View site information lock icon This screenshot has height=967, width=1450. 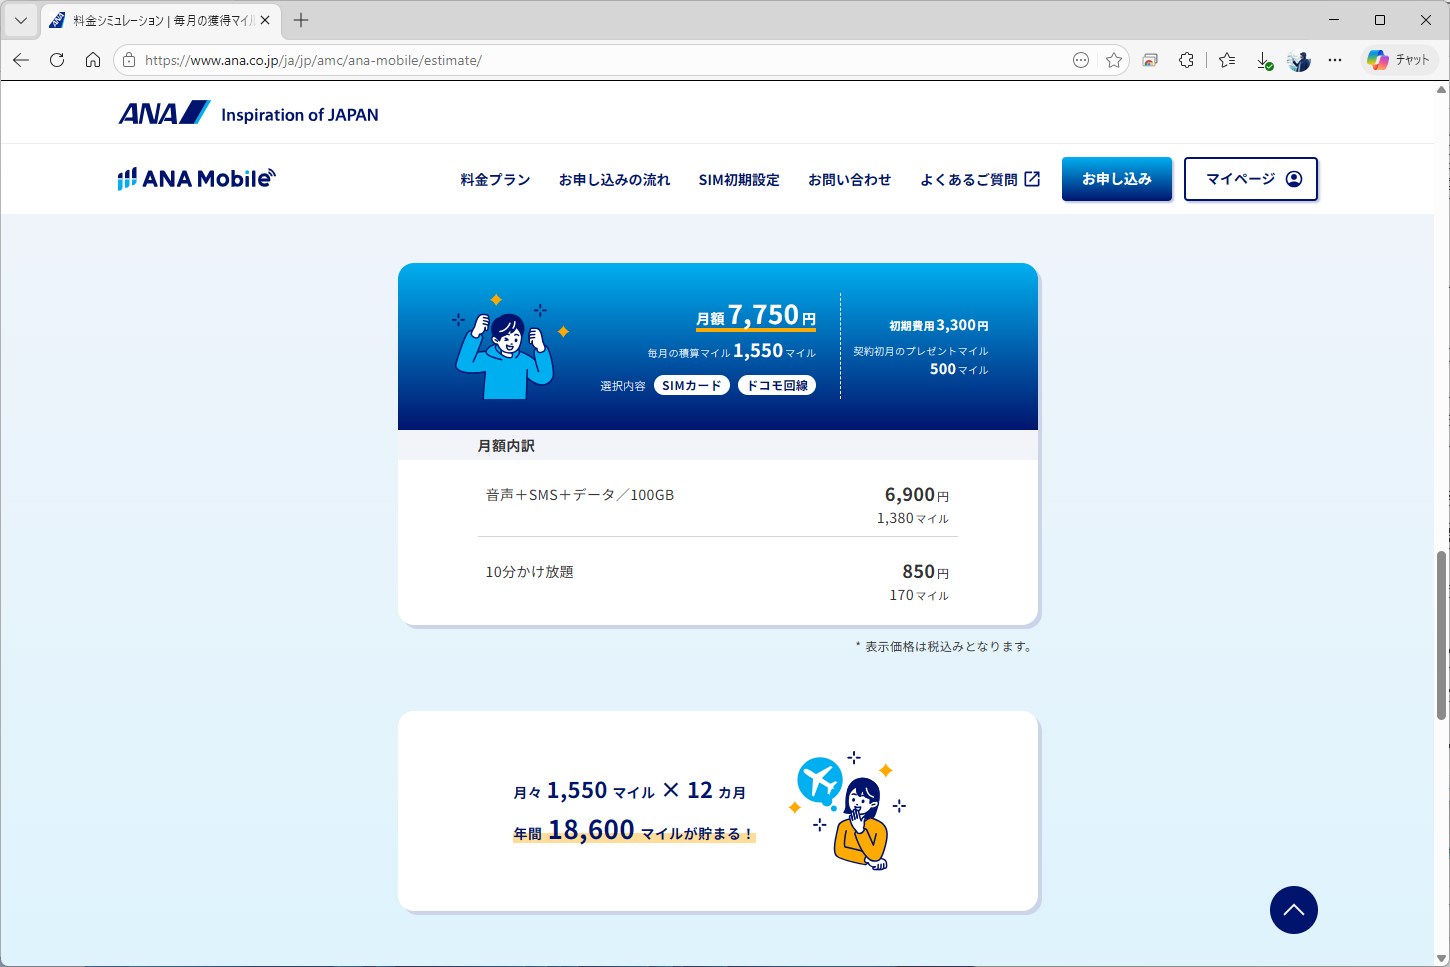(129, 60)
